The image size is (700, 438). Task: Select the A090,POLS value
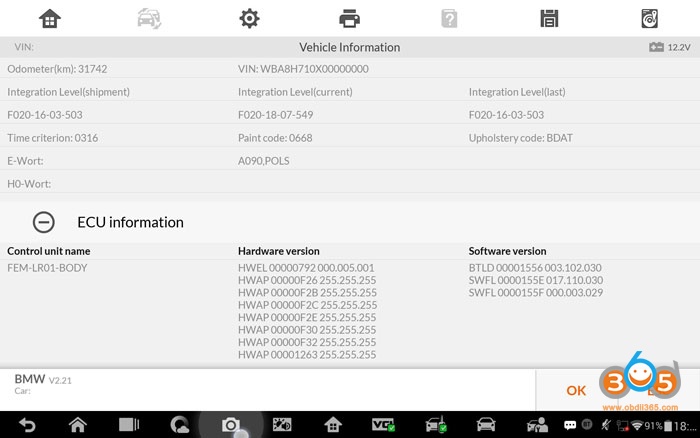(263, 161)
